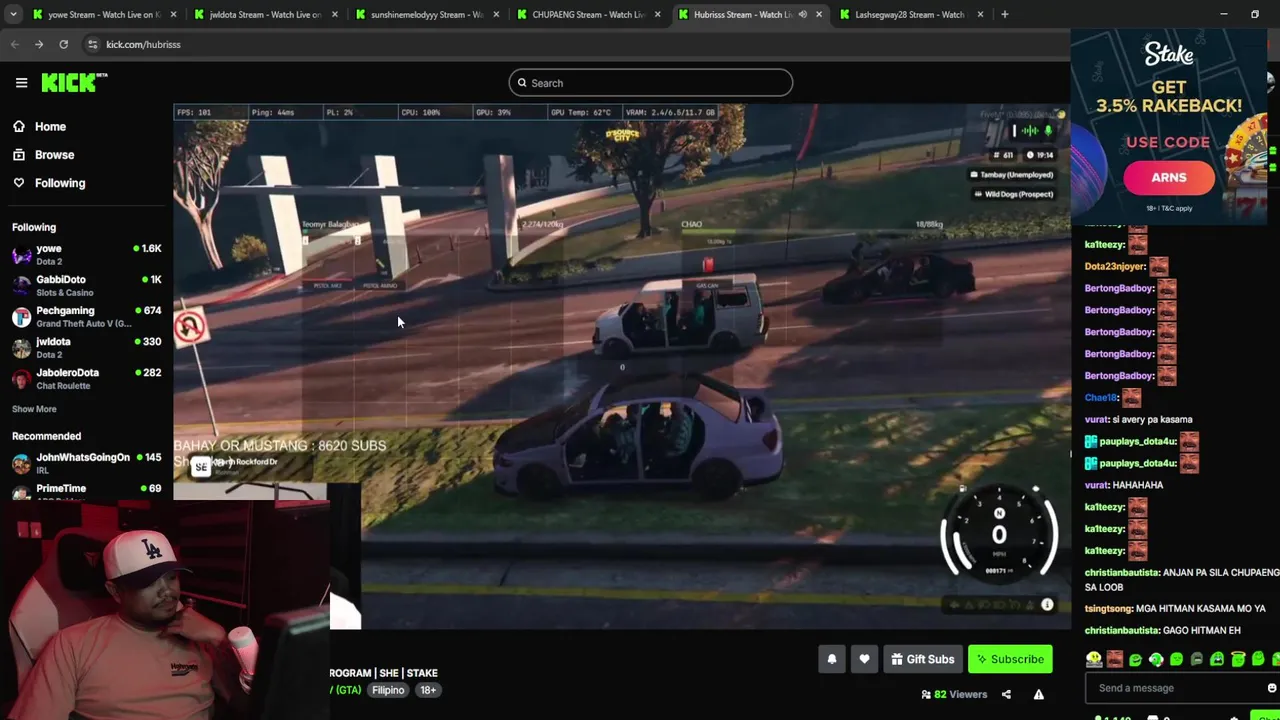Click Dota23njoyer username in chat

(x=1115, y=266)
